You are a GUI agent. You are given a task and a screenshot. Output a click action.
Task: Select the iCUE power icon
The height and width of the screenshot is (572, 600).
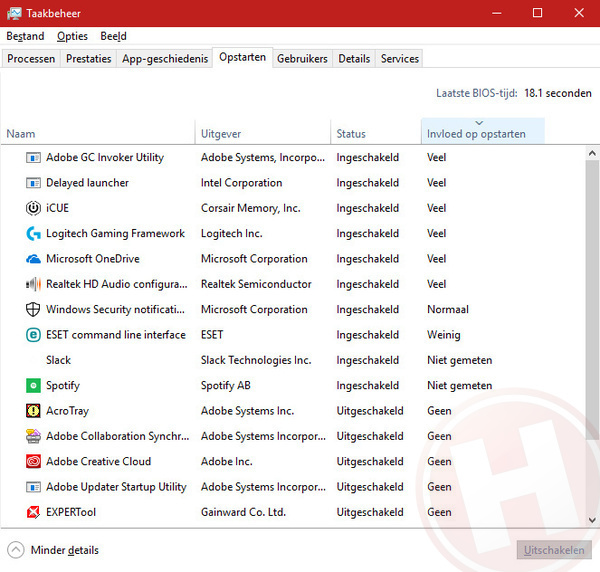[x=33, y=208]
